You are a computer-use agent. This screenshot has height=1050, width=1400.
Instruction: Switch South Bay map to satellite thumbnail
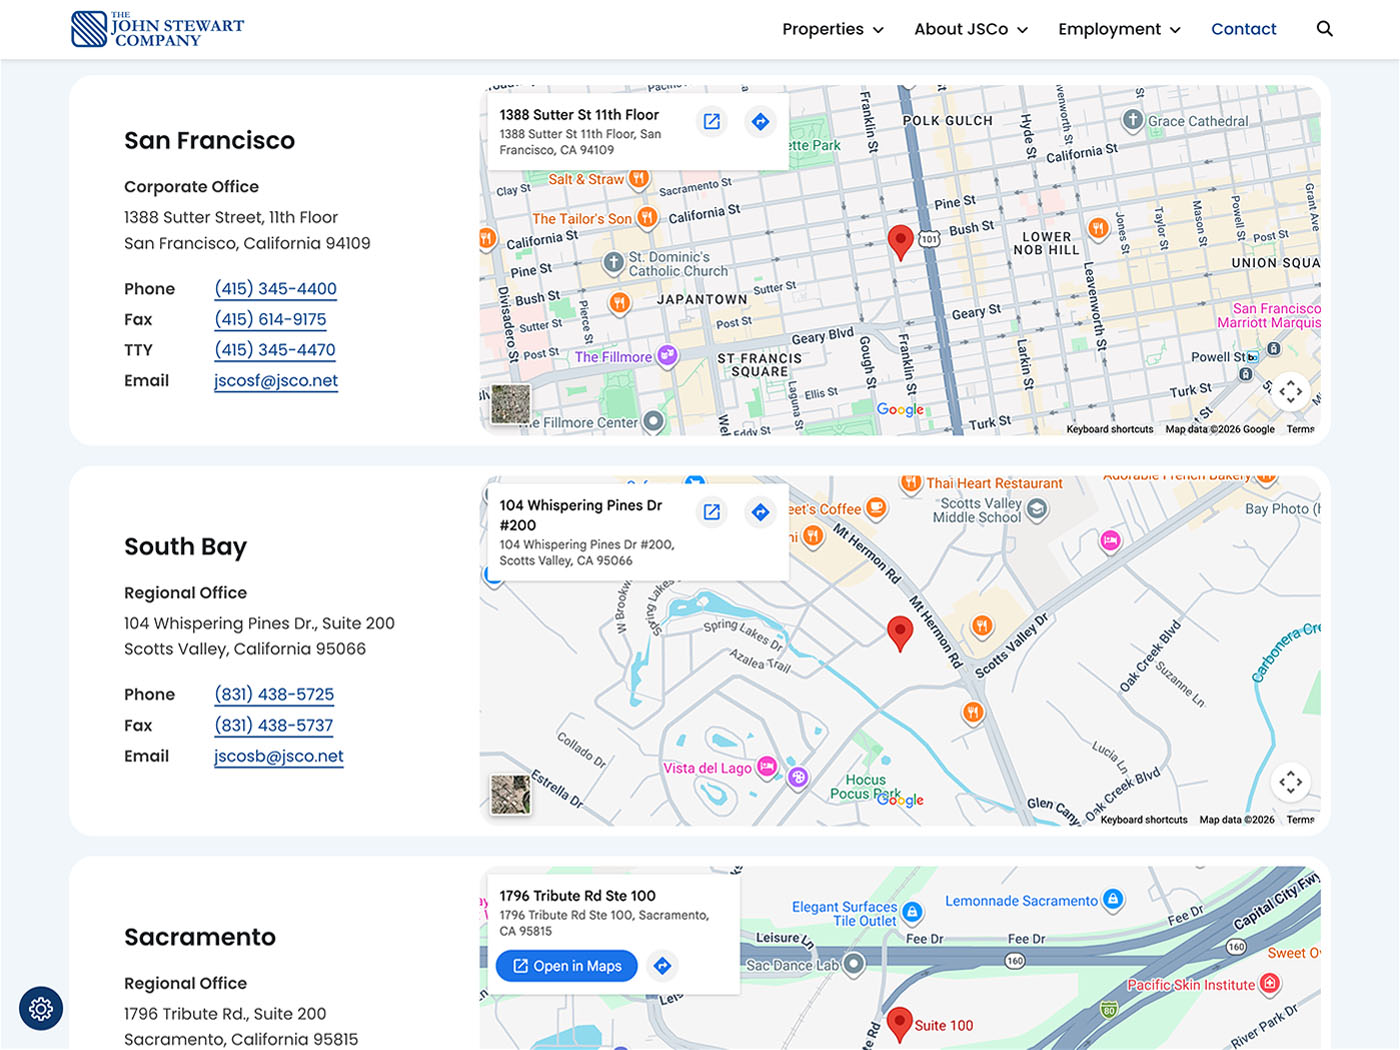(511, 795)
